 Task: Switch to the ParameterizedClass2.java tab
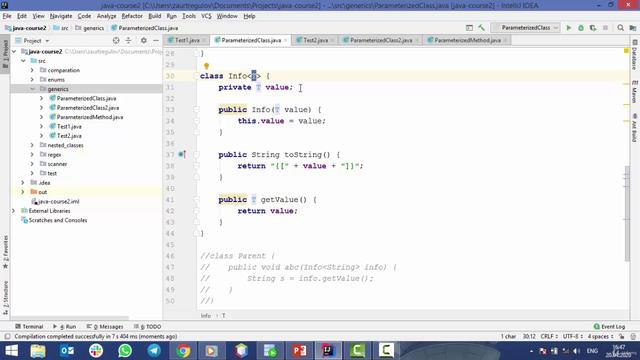[381, 40]
